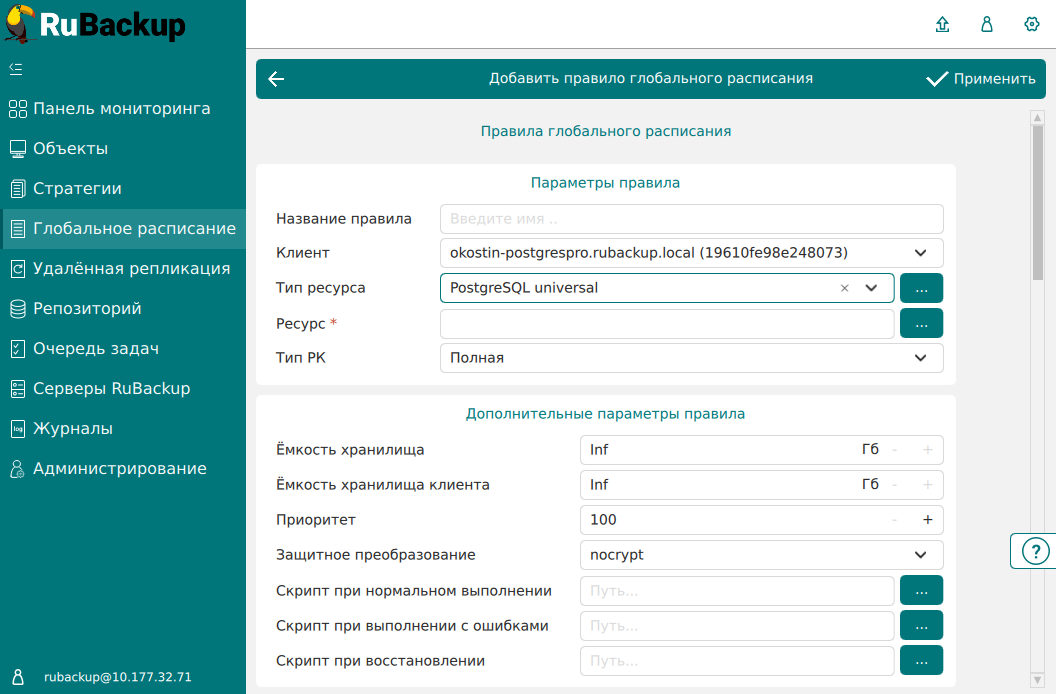Open Серверы RuBackup in sidebar

111,389
